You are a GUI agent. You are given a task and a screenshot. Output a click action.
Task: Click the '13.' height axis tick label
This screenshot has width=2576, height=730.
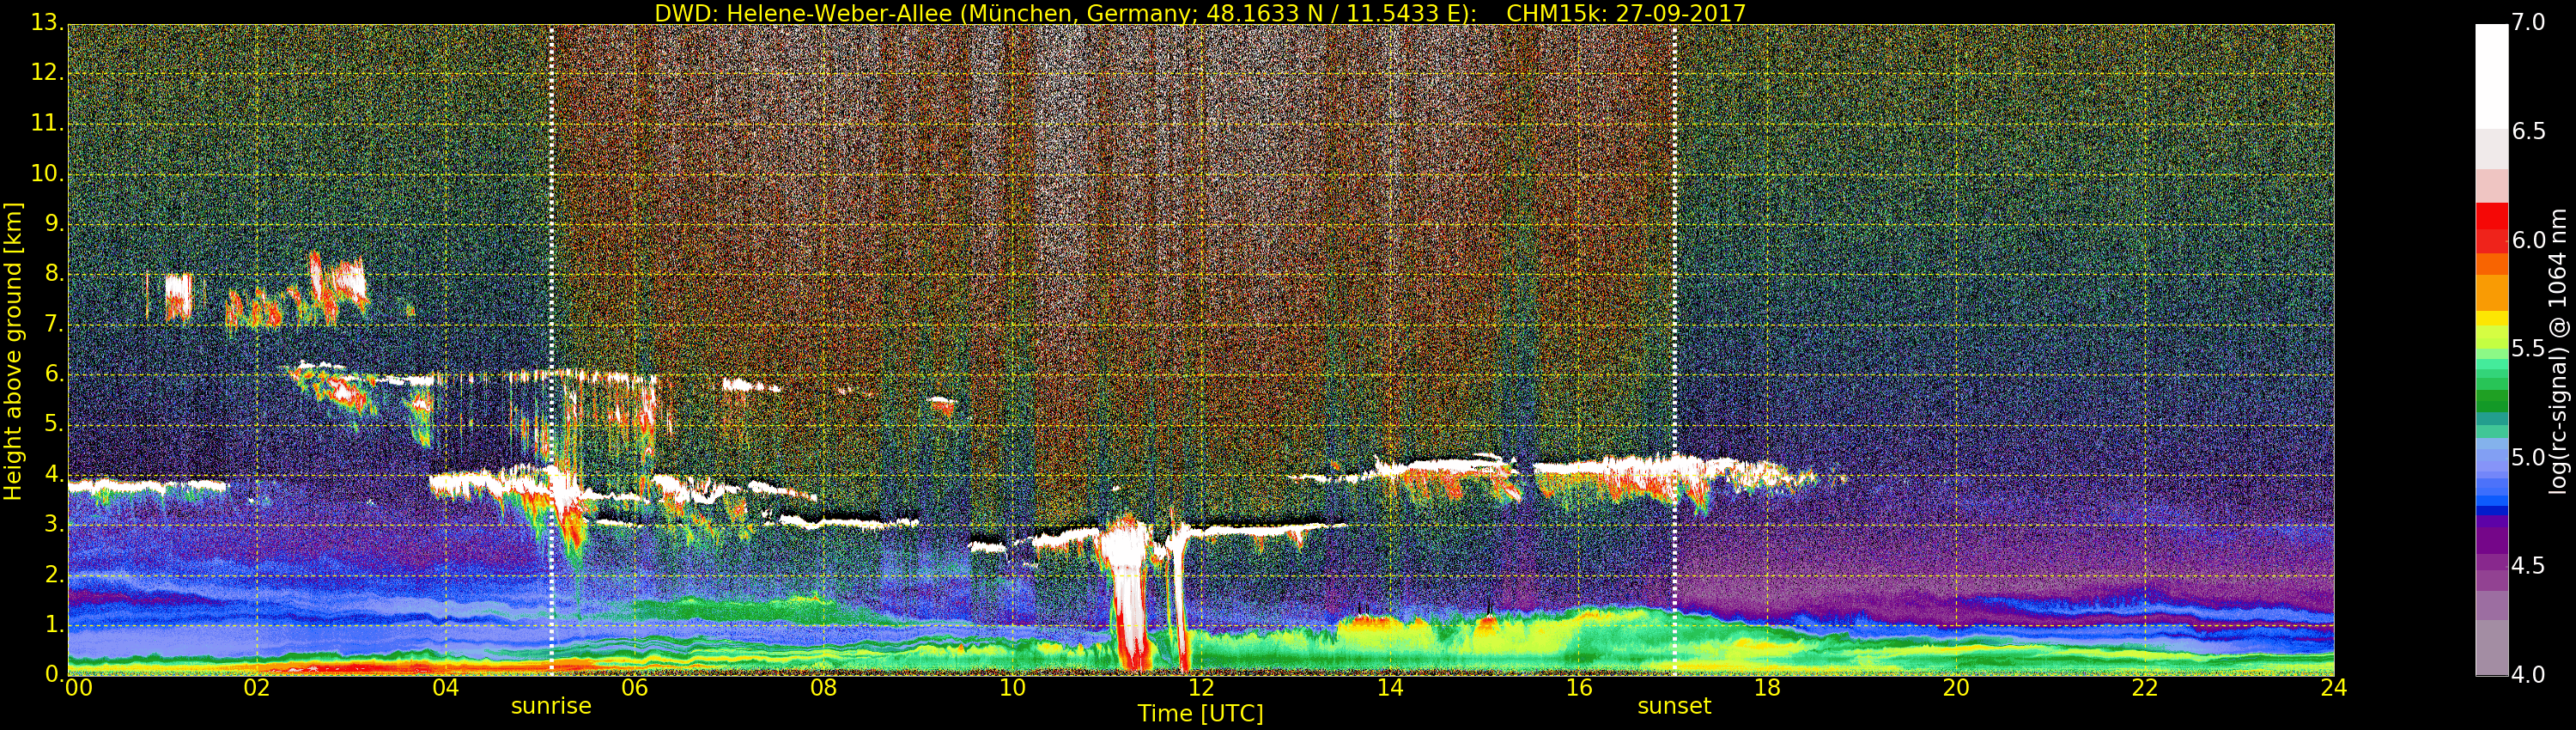49,23
